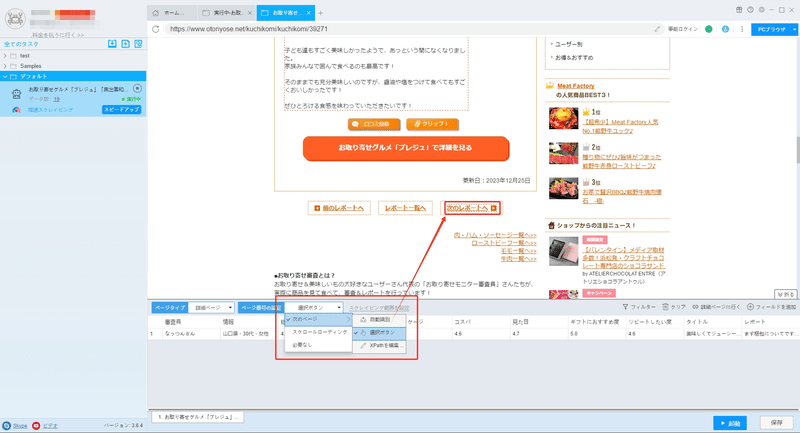Click the Meat Factory link
The width and height of the screenshot is (800, 433).
tap(576, 86)
